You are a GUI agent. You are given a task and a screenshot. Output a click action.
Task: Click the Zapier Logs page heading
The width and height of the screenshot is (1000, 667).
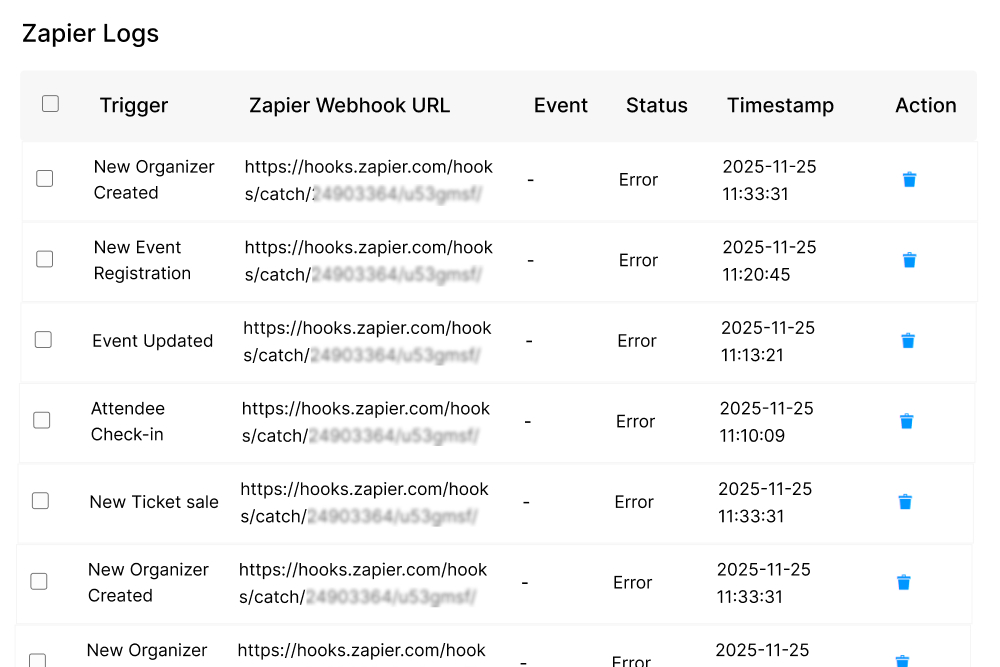pos(90,33)
